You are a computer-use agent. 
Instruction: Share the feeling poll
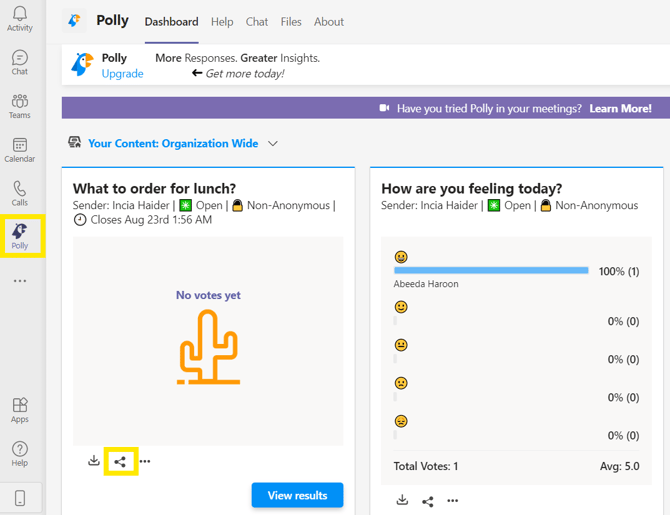tap(428, 500)
